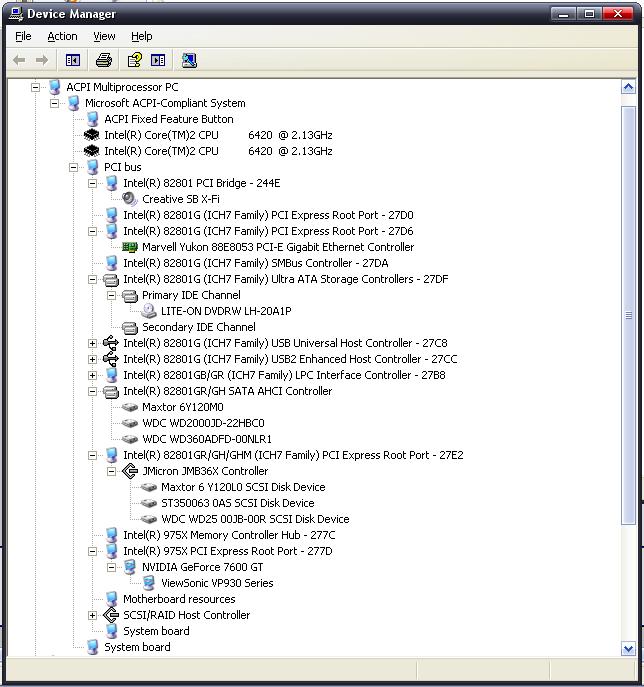Click the Maxtor 6Y120M0 disk icon
The height and width of the screenshot is (687, 644).
coord(130,407)
